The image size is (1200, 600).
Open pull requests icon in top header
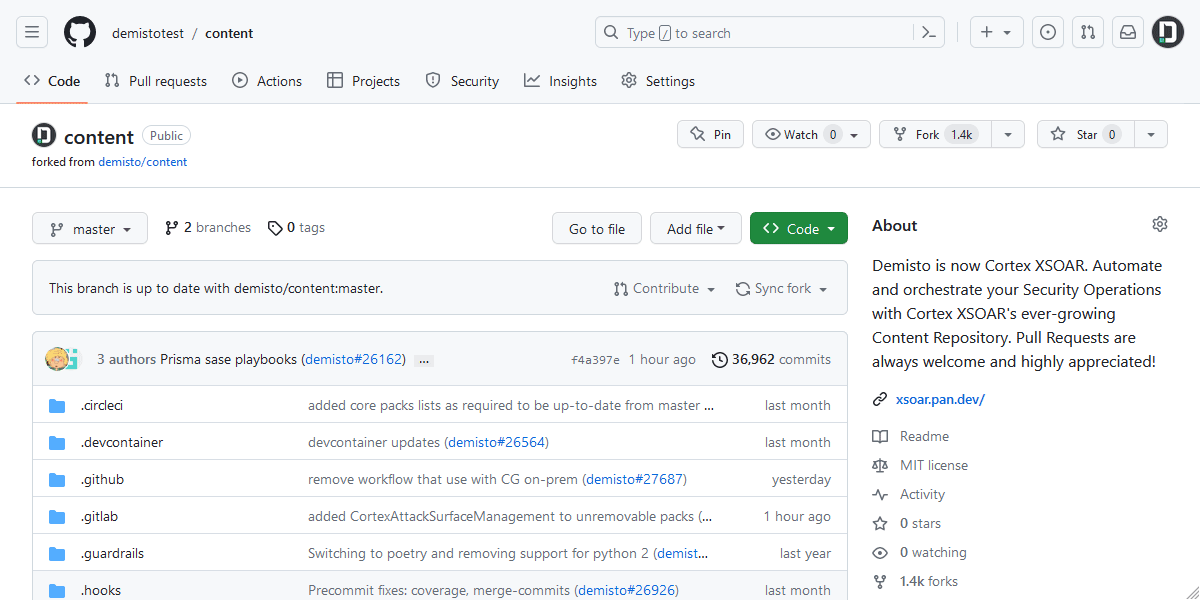pos(1088,33)
